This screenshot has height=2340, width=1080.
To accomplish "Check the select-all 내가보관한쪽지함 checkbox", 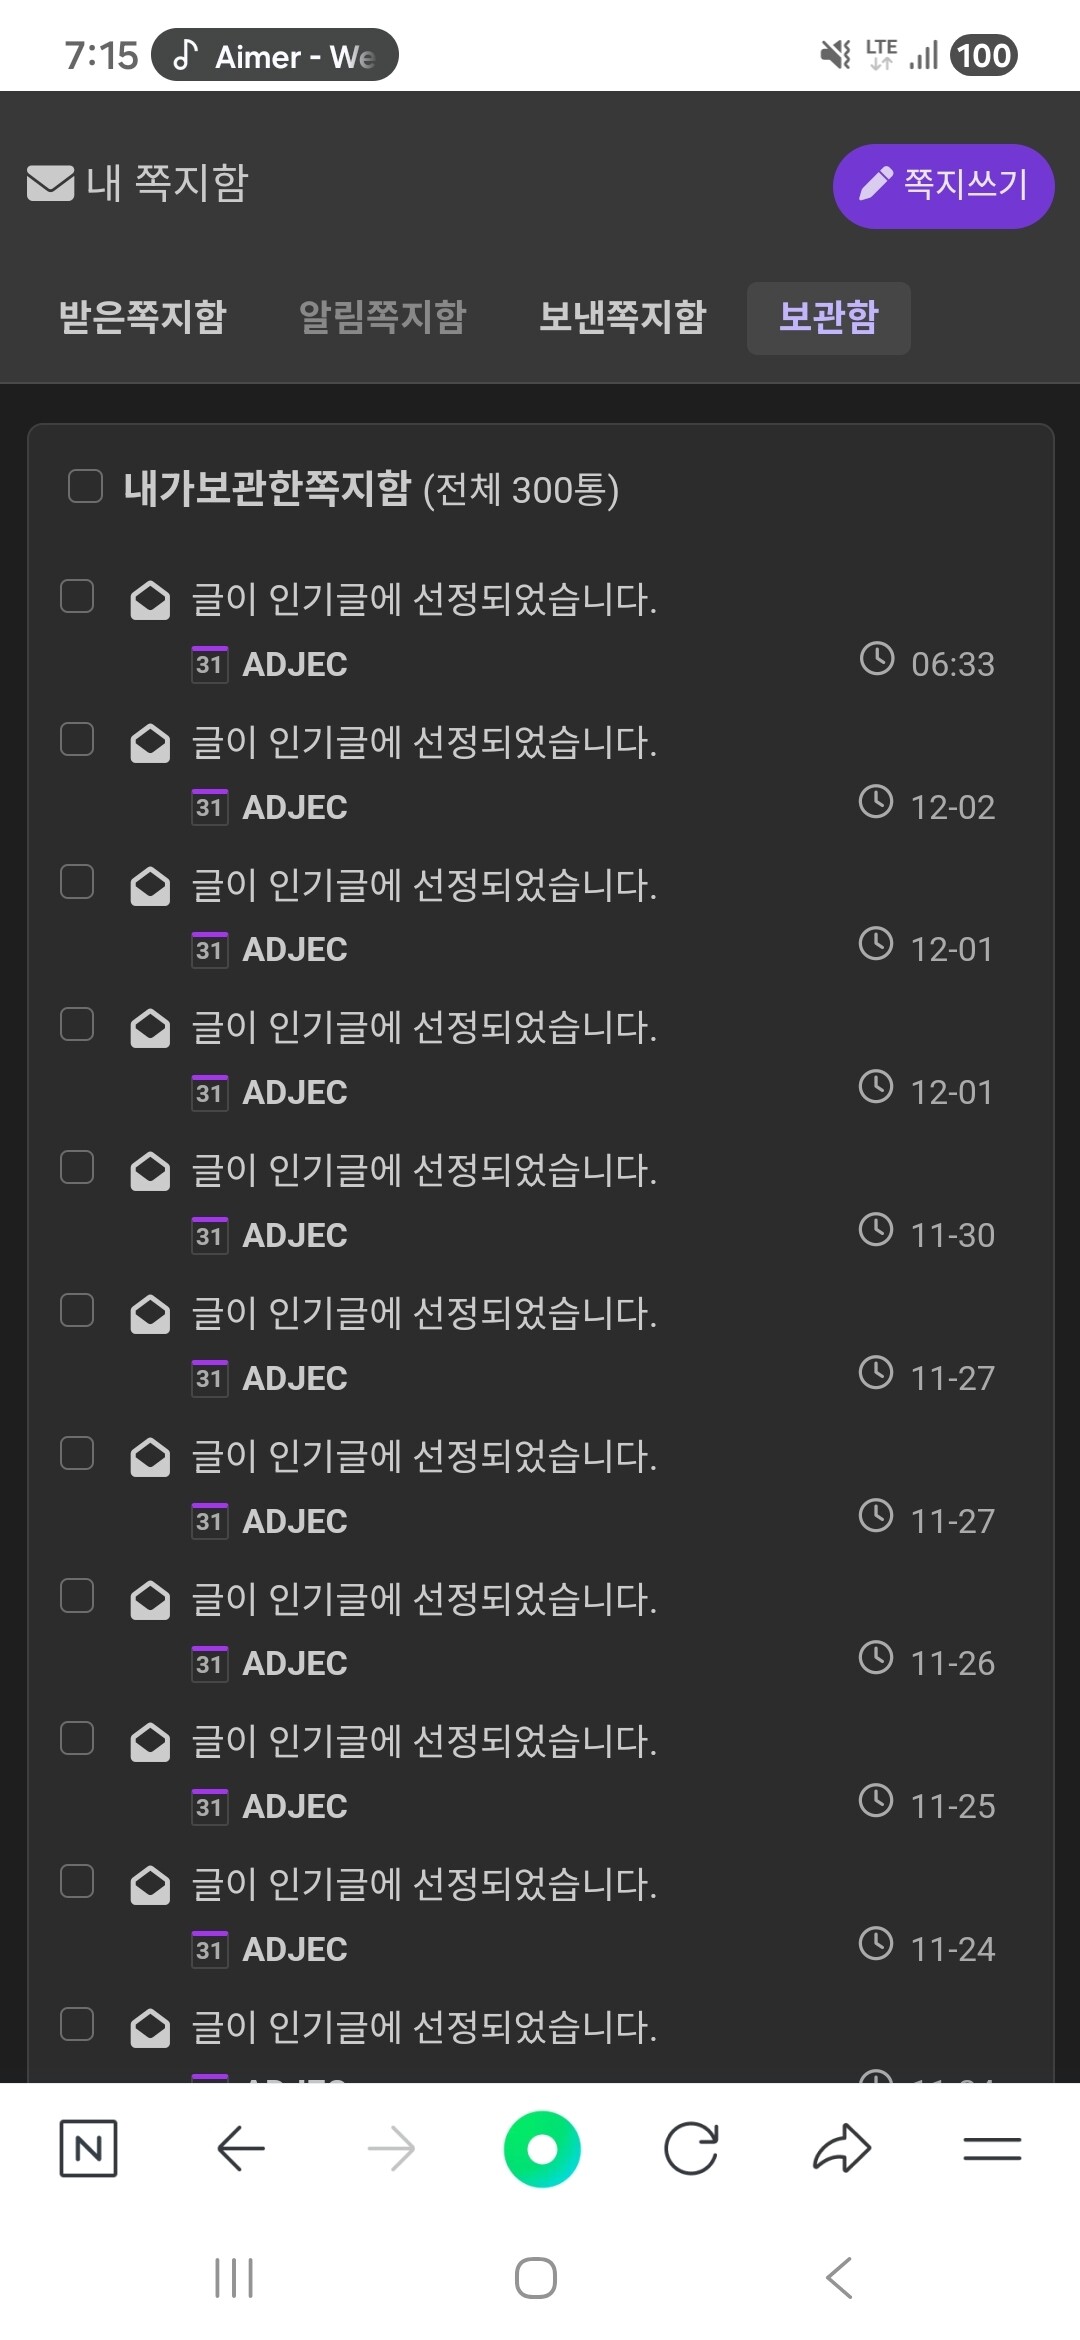I will pyautogui.click(x=85, y=487).
